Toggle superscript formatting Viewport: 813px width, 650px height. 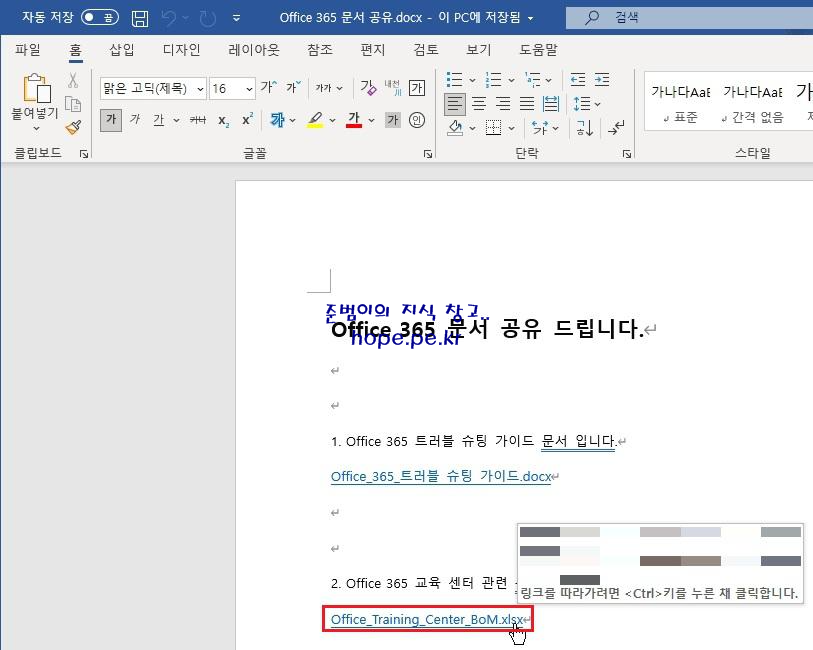point(248,120)
